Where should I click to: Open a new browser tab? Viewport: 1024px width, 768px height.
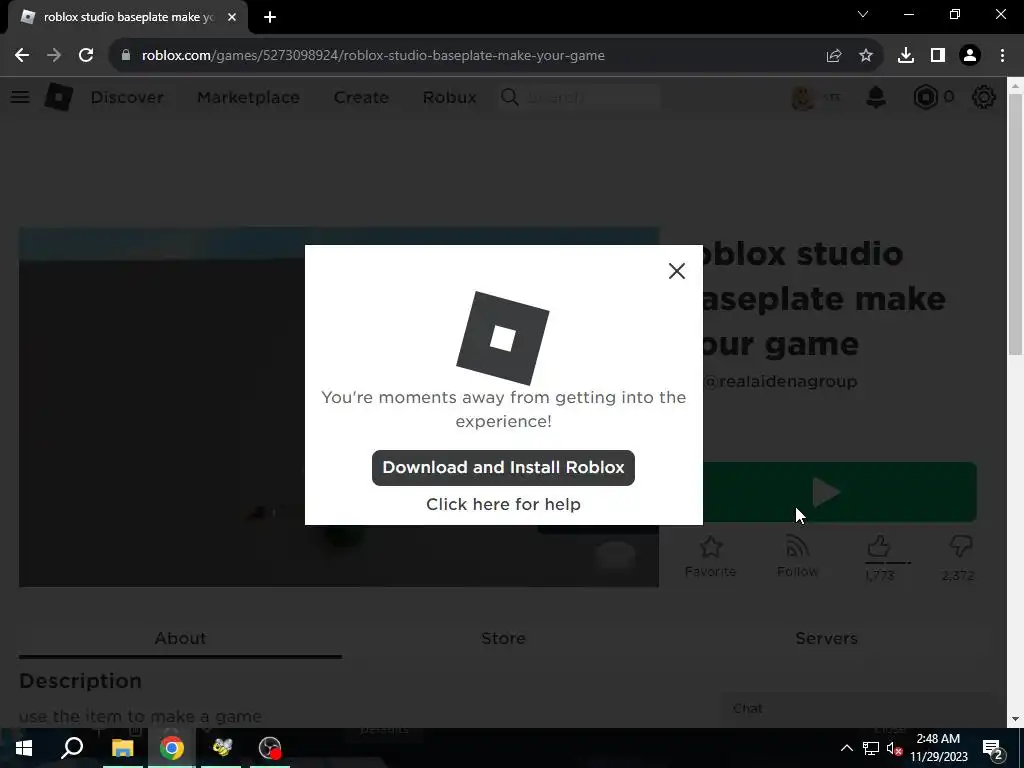pos(270,17)
